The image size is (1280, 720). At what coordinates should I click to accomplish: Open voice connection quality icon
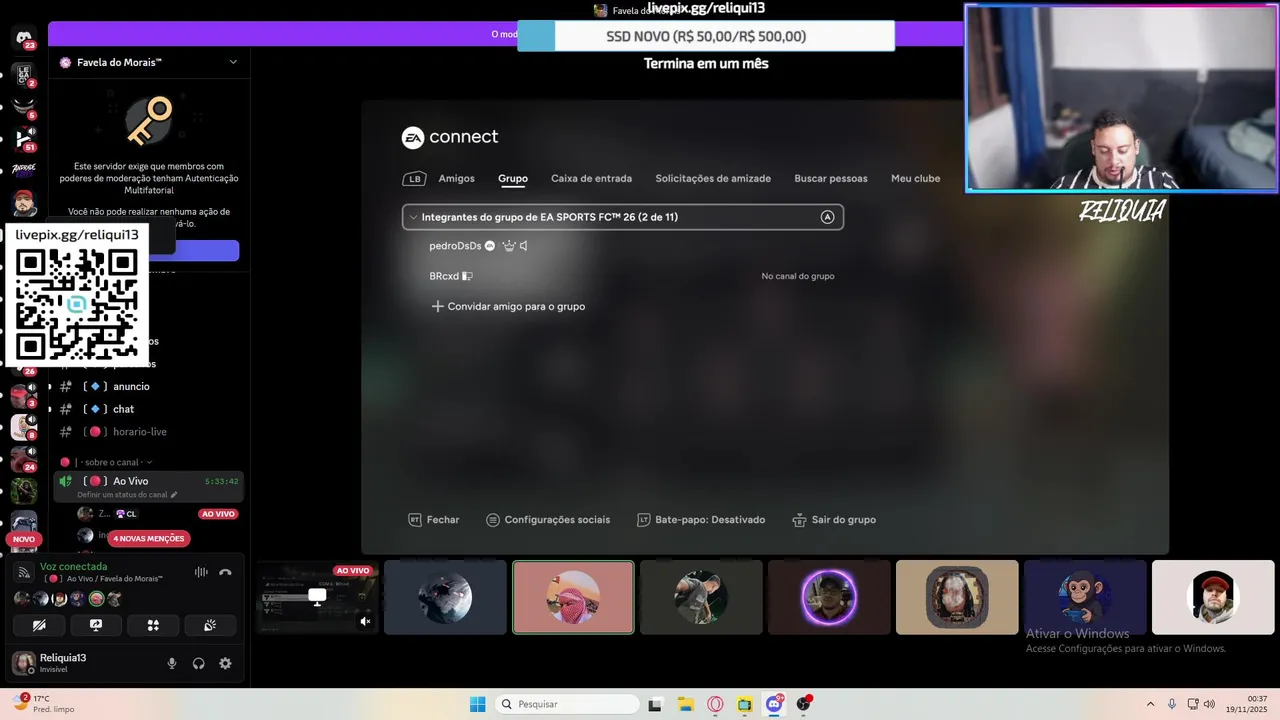[24, 572]
